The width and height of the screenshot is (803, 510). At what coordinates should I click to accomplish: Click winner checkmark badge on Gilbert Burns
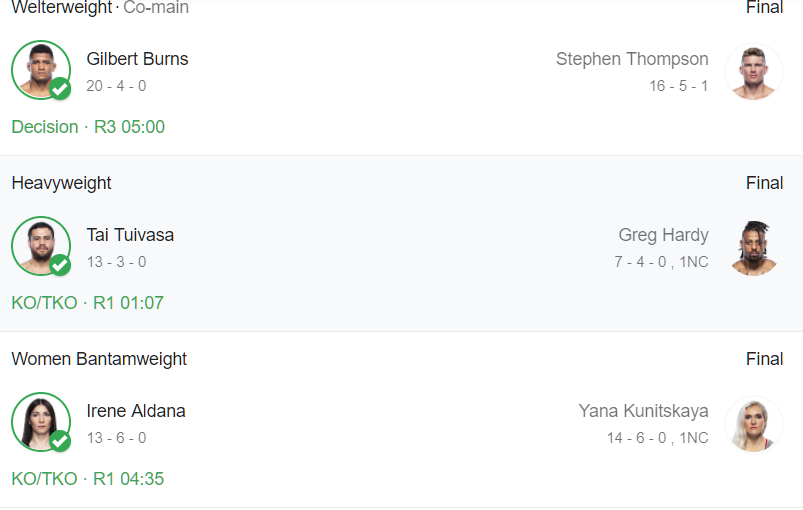pos(60,89)
